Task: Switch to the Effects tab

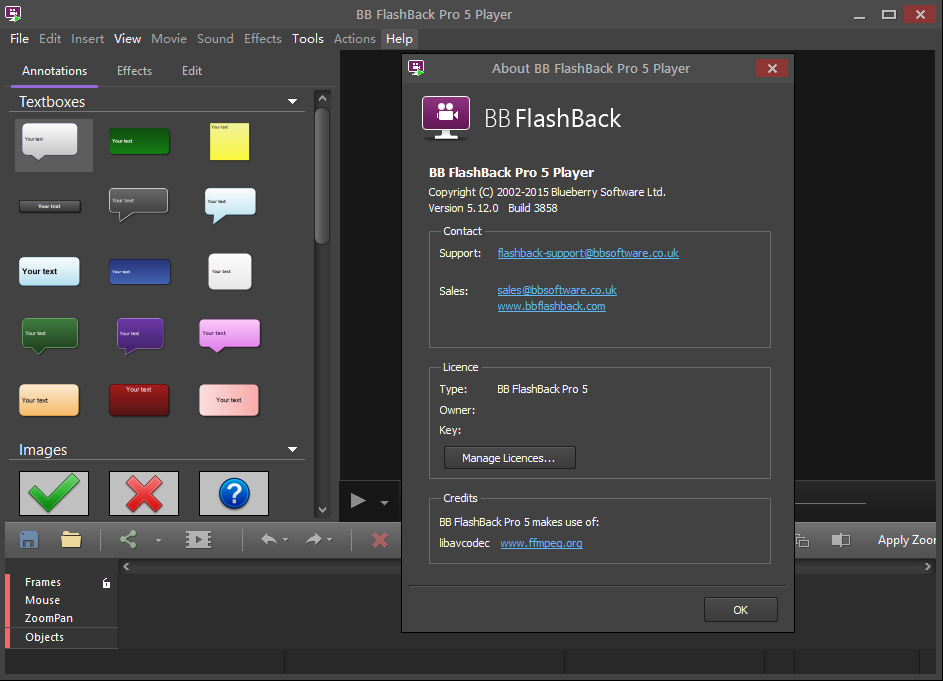Action: pos(134,71)
